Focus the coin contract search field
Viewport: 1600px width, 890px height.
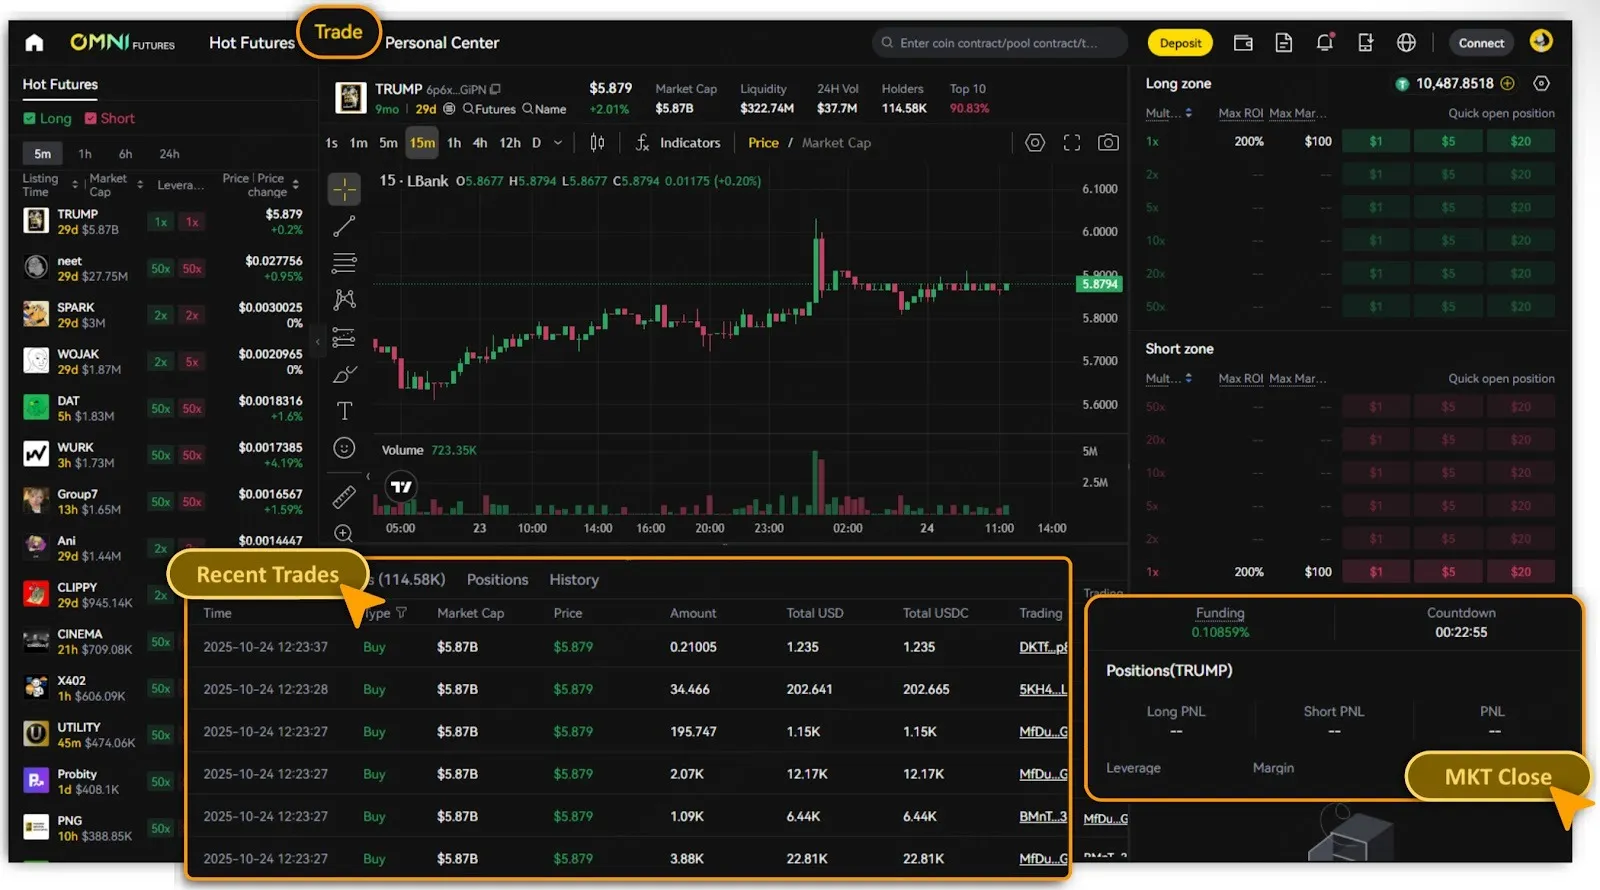1000,43
